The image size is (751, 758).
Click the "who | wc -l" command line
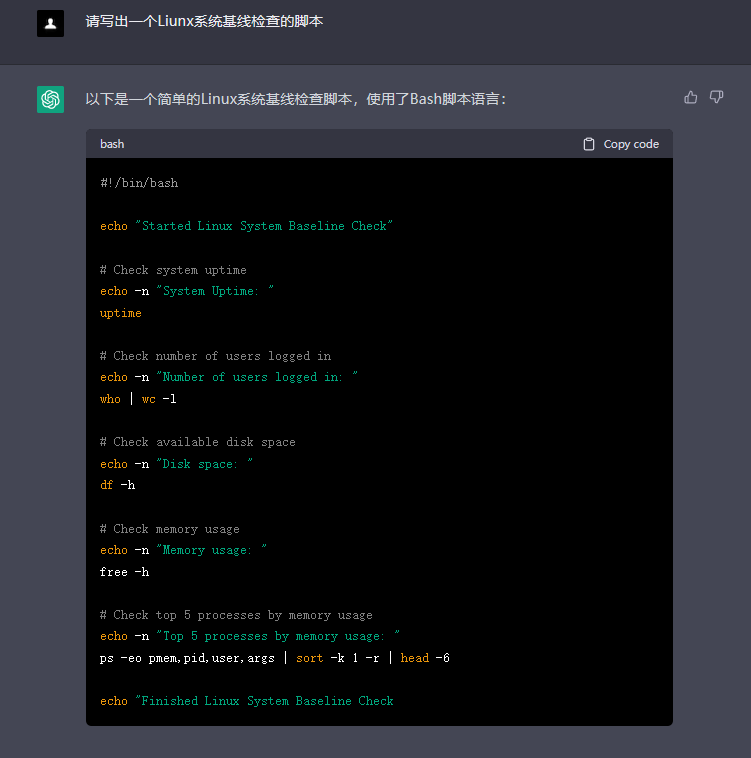tap(138, 399)
